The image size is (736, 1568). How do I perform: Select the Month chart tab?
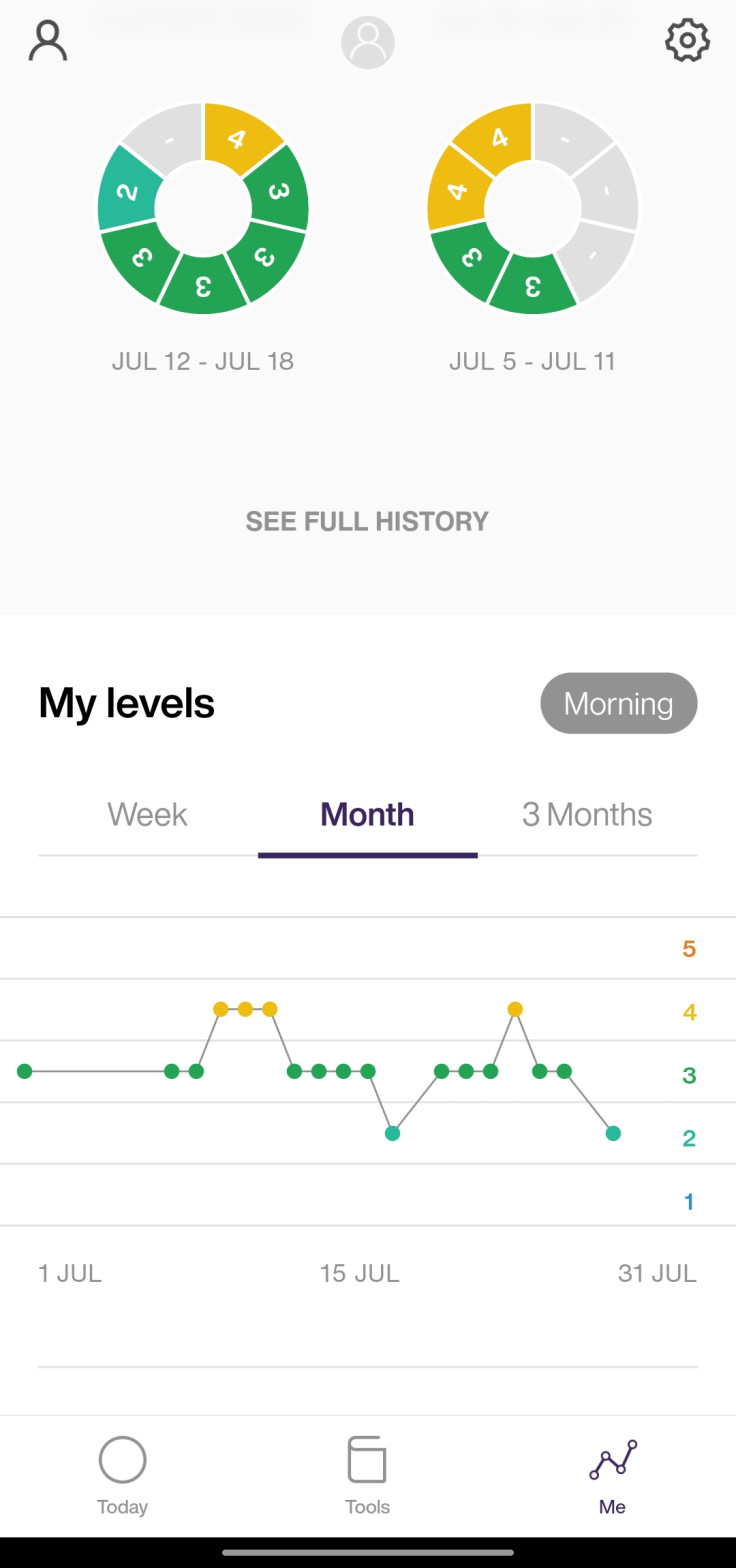pyautogui.click(x=367, y=814)
